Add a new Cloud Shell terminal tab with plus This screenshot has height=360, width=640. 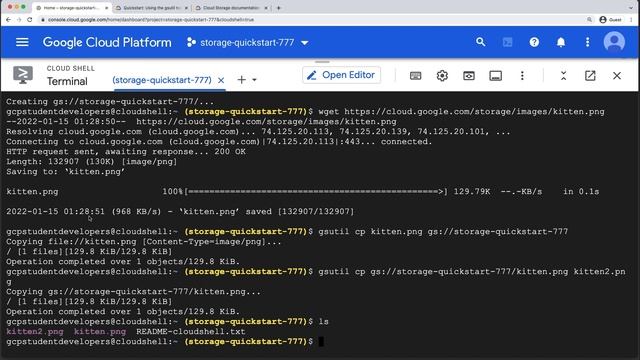click(242, 80)
